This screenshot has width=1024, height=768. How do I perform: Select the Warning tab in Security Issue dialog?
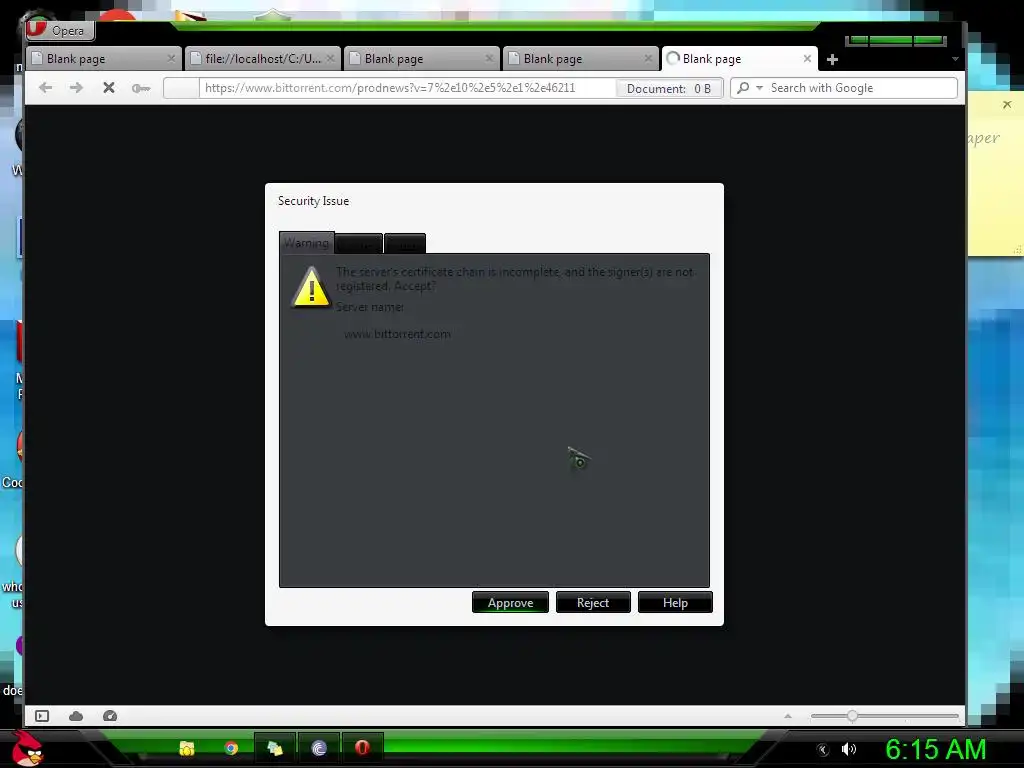(306, 243)
